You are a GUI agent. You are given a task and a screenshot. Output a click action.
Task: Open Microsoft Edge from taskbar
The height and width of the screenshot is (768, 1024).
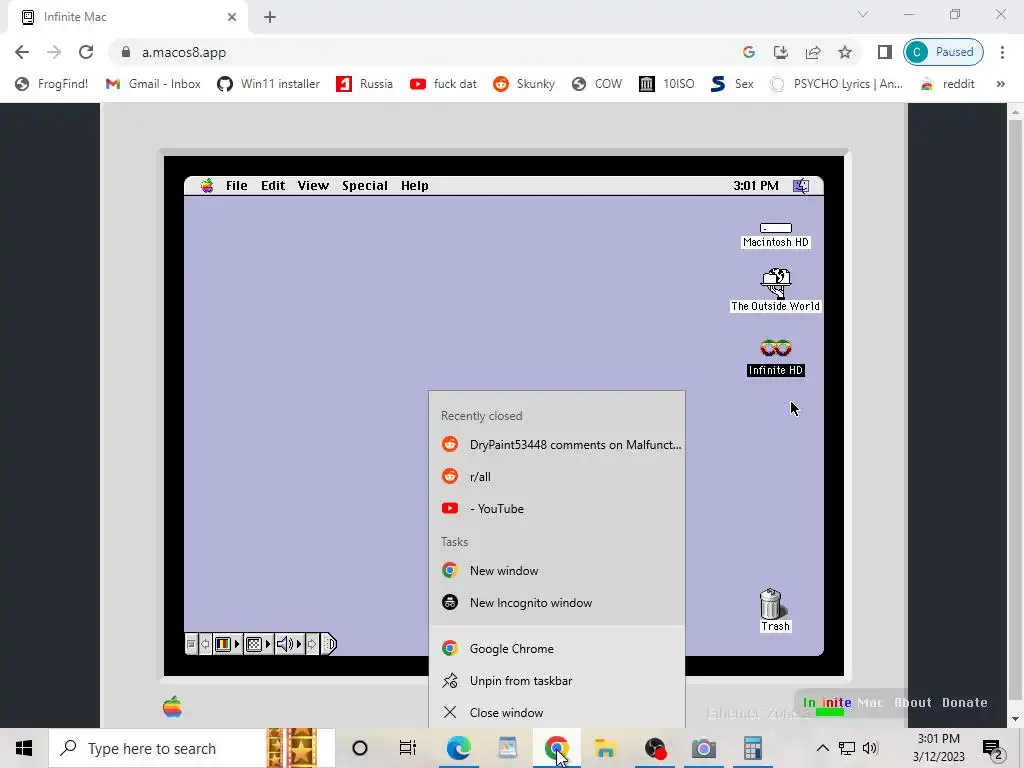pos(458,748)
